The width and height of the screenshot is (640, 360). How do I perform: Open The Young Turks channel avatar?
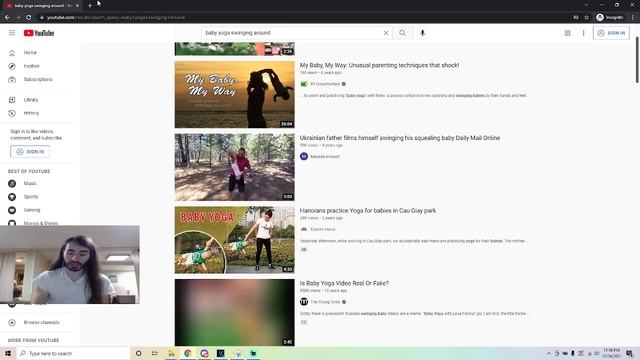(x=304, y=302)
